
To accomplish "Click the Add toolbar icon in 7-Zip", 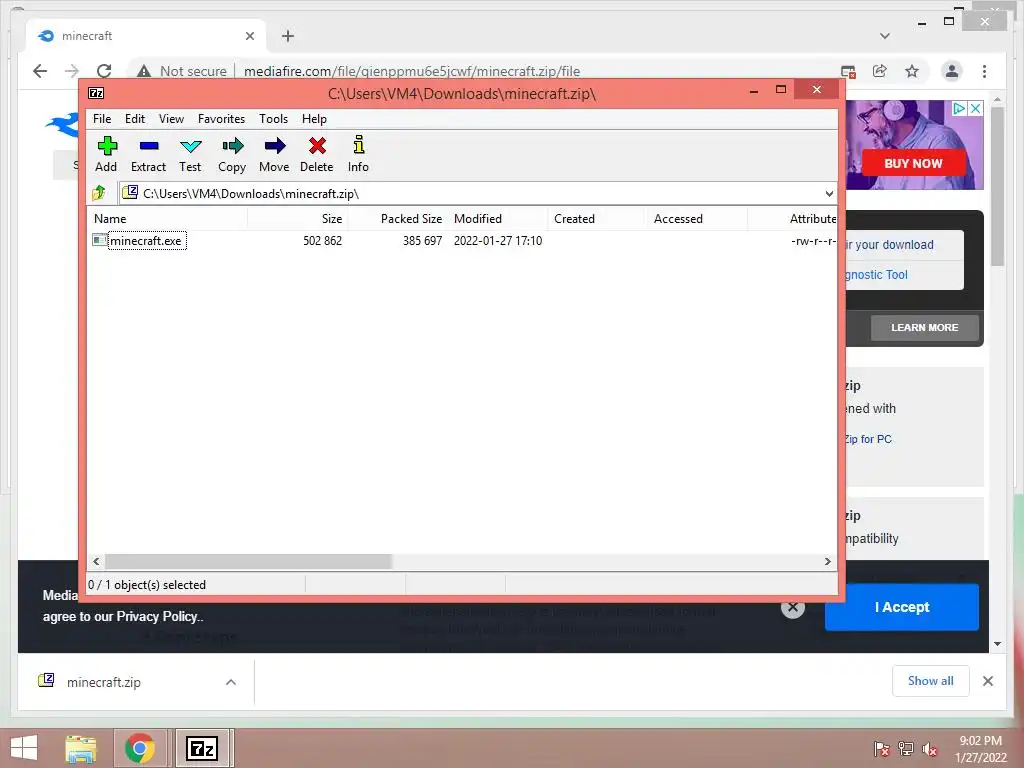I will click(x=107, y=146).
